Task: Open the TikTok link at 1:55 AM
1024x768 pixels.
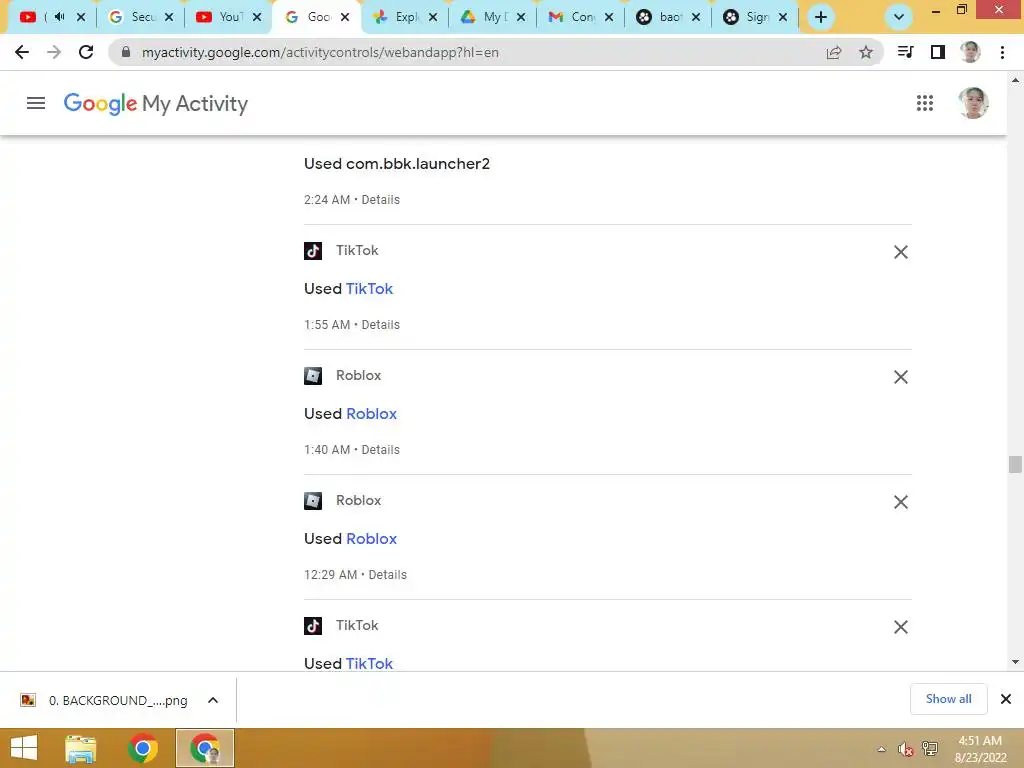Action: pyautogui.click(x=369, y=289)
